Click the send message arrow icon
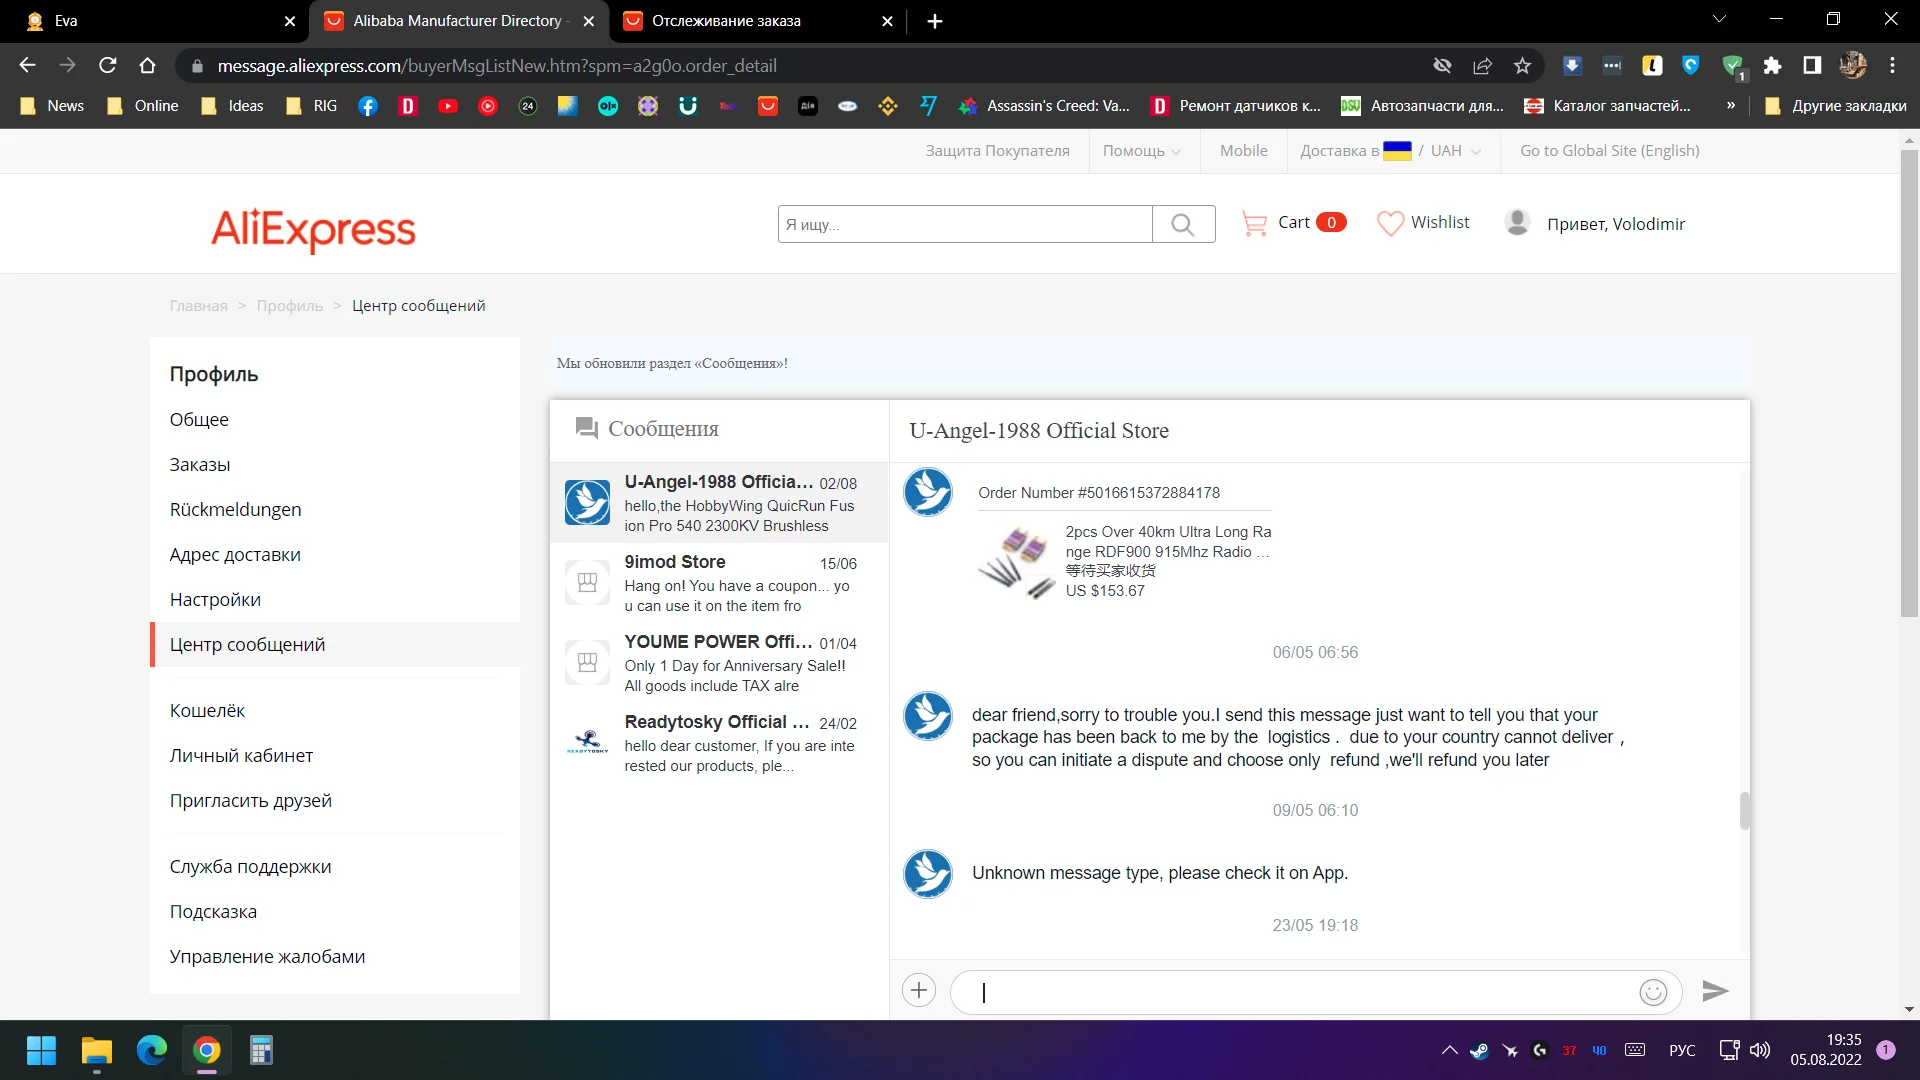The width and height of the screenshot is (1920, 1080). (1715, 991)
